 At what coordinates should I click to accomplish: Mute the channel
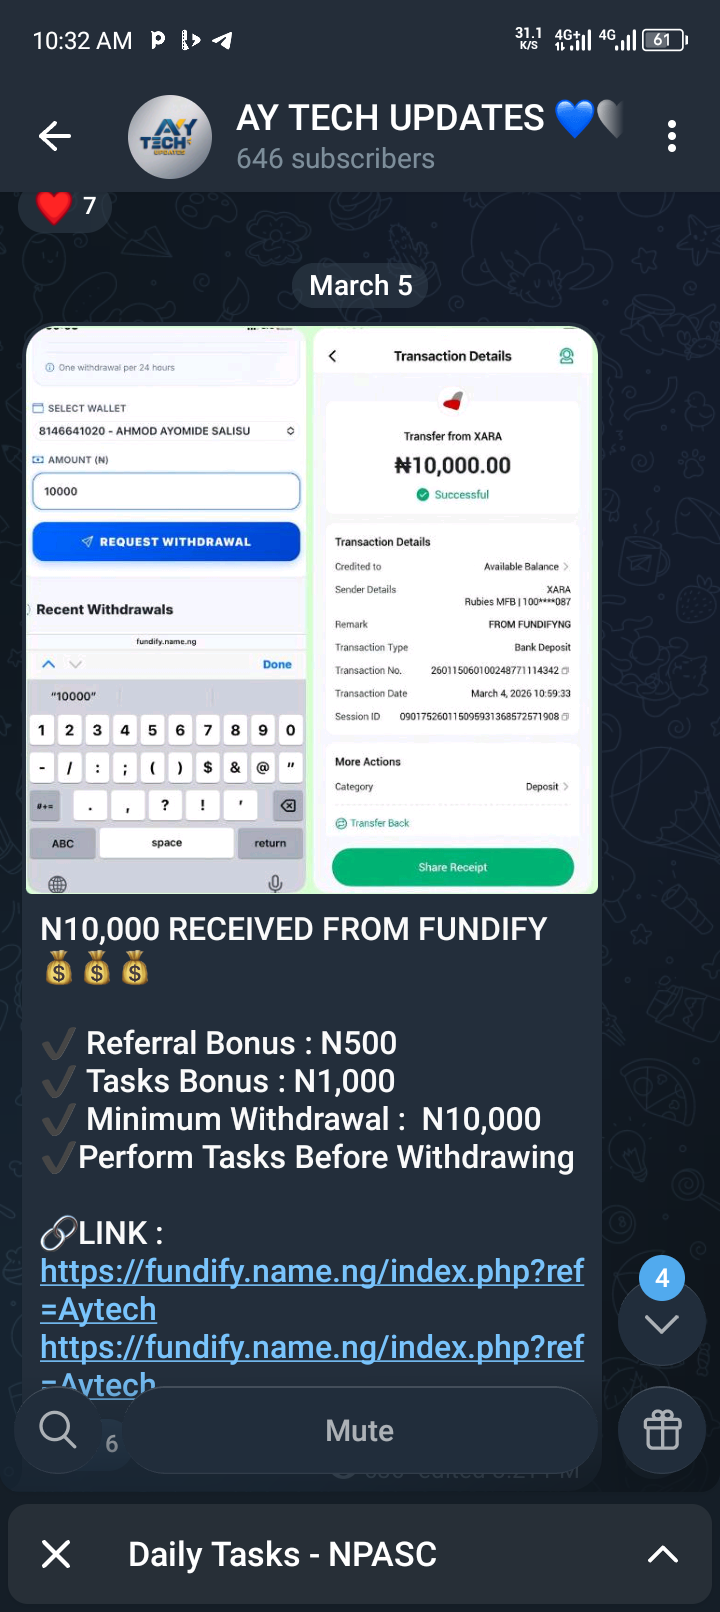[x=360, y=1430]
